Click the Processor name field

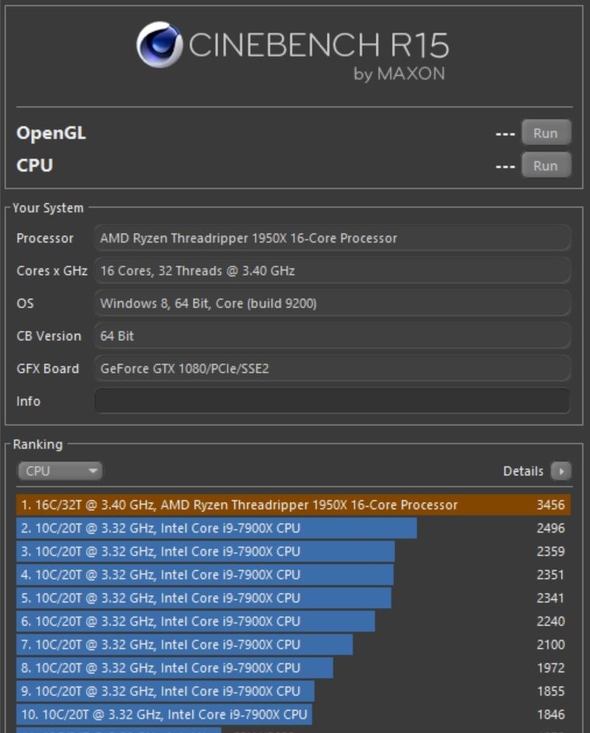pyautogui.click(x=332, y=238)
